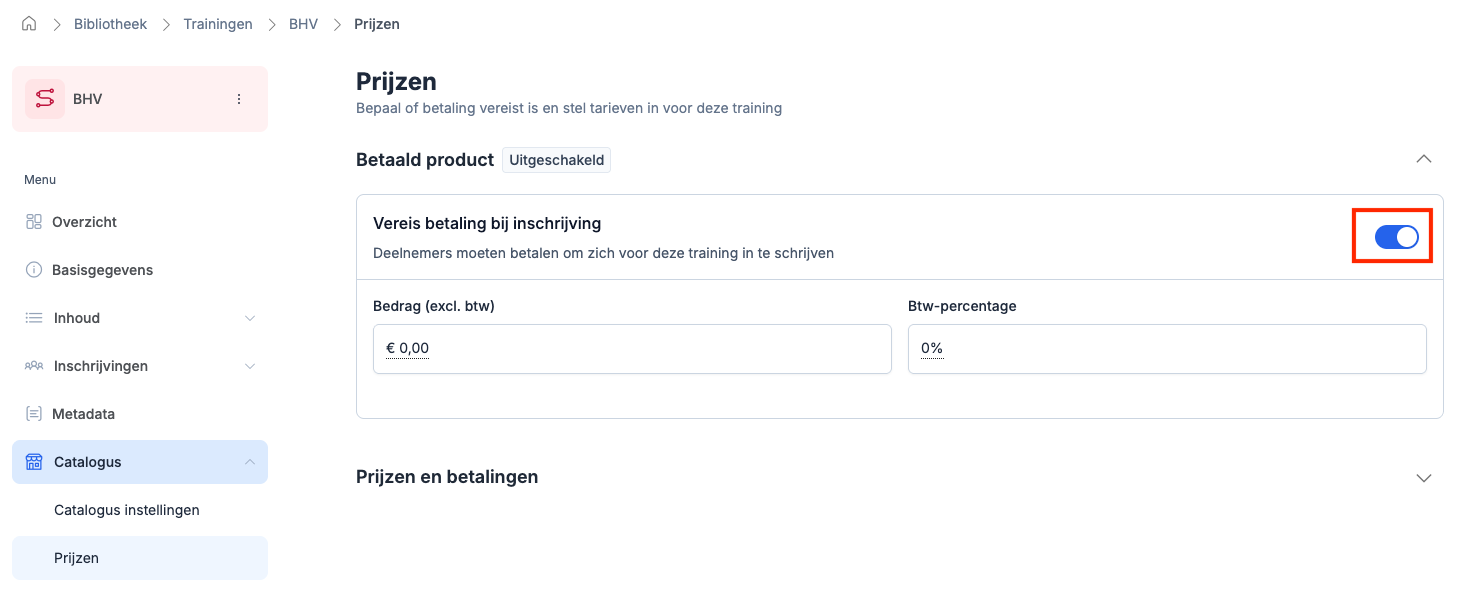The image size is (1460, 609).
Task: Click the Metadata document icon
Action: click(x=34, y=414)
